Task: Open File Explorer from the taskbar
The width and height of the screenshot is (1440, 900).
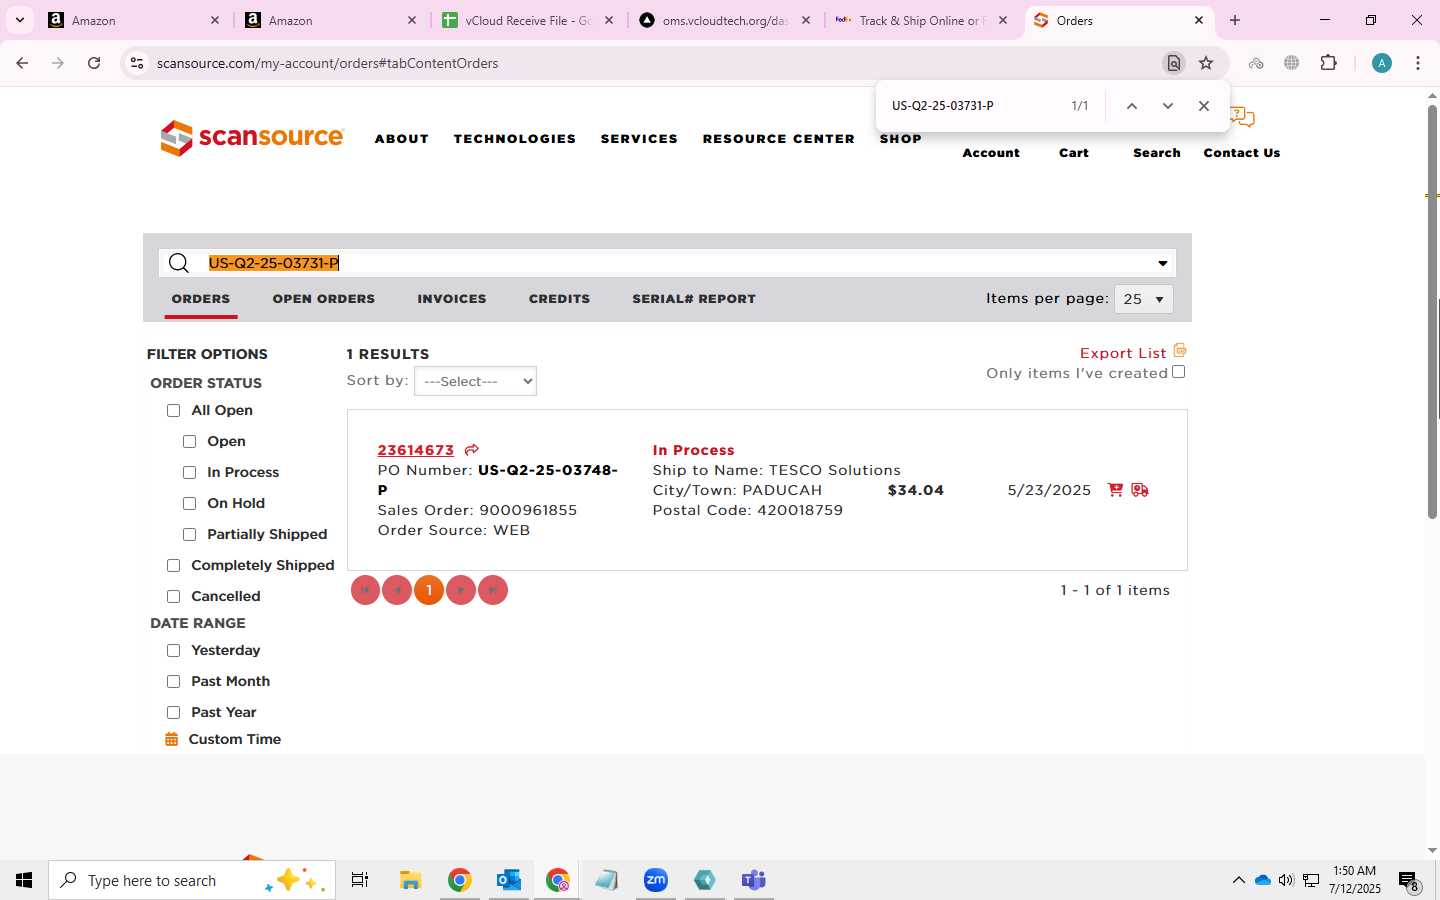Action: coord(410,880)
